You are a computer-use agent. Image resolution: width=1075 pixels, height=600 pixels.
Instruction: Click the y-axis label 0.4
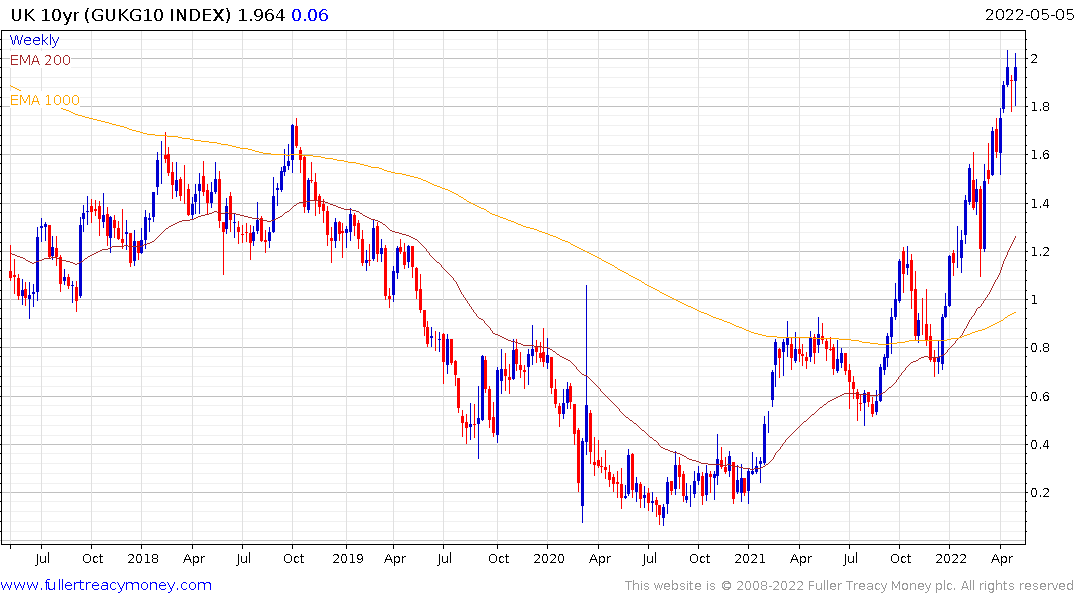[x=1040, y=444]
